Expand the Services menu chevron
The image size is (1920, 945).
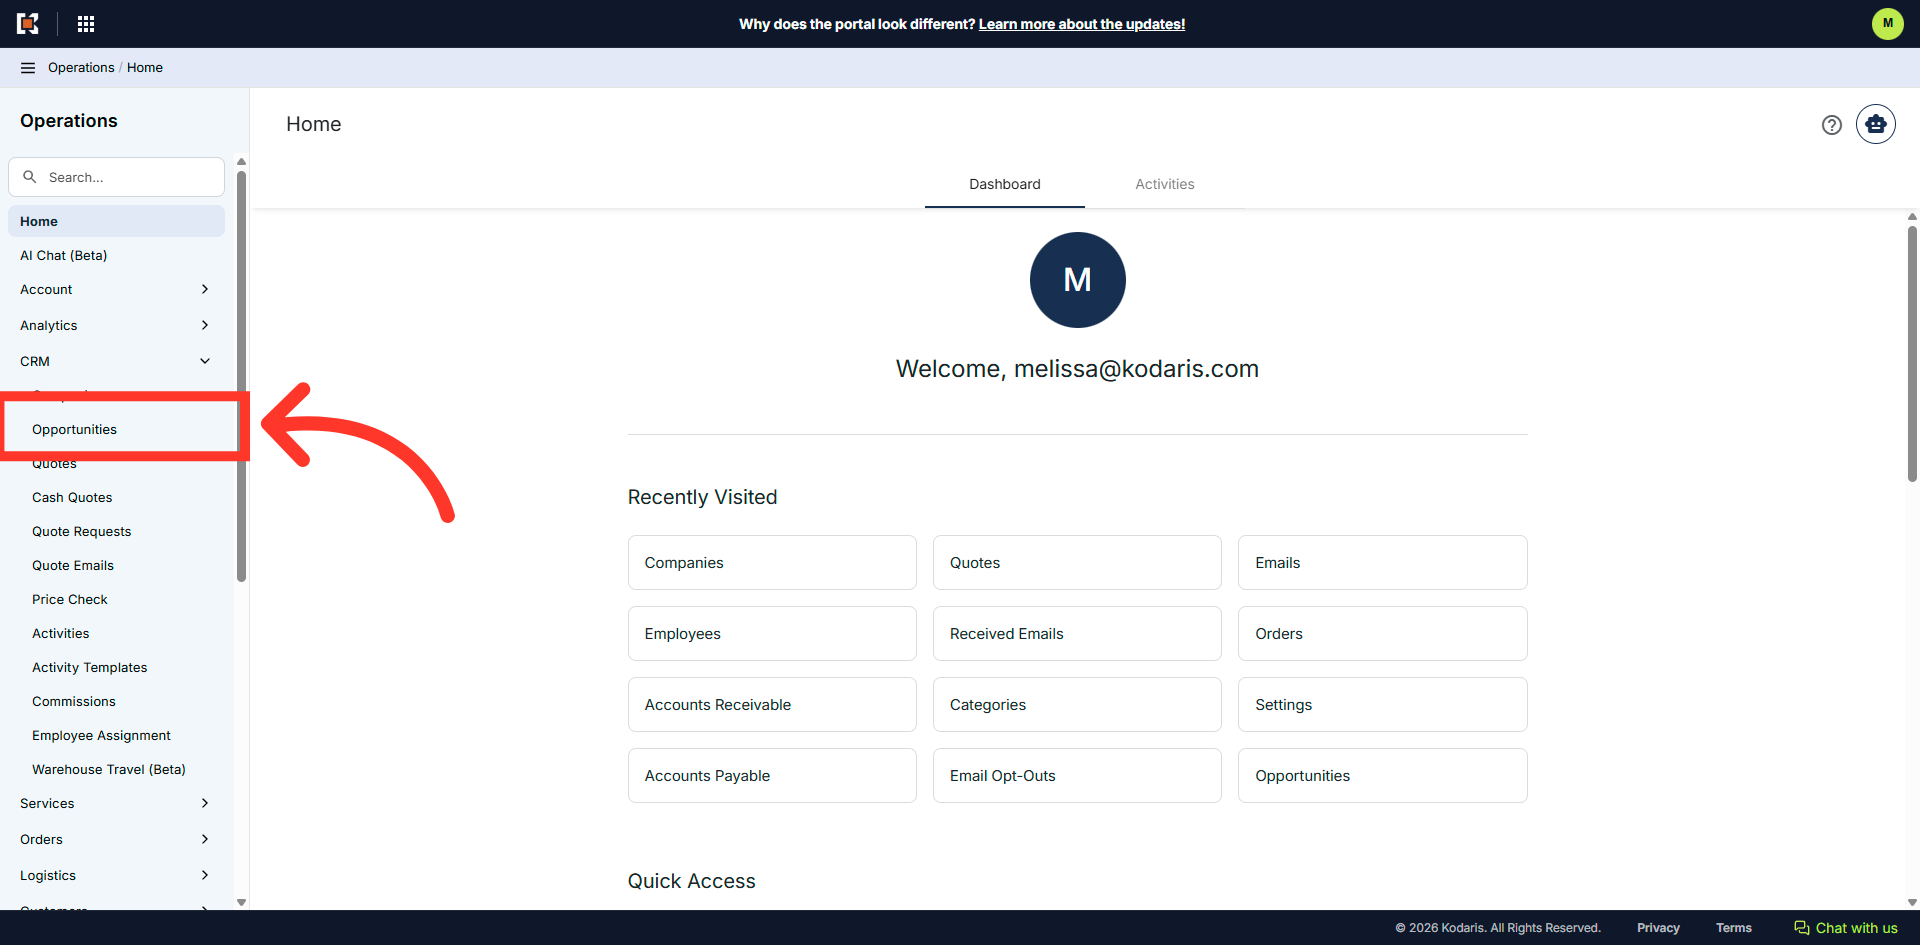tap(205, 803)
